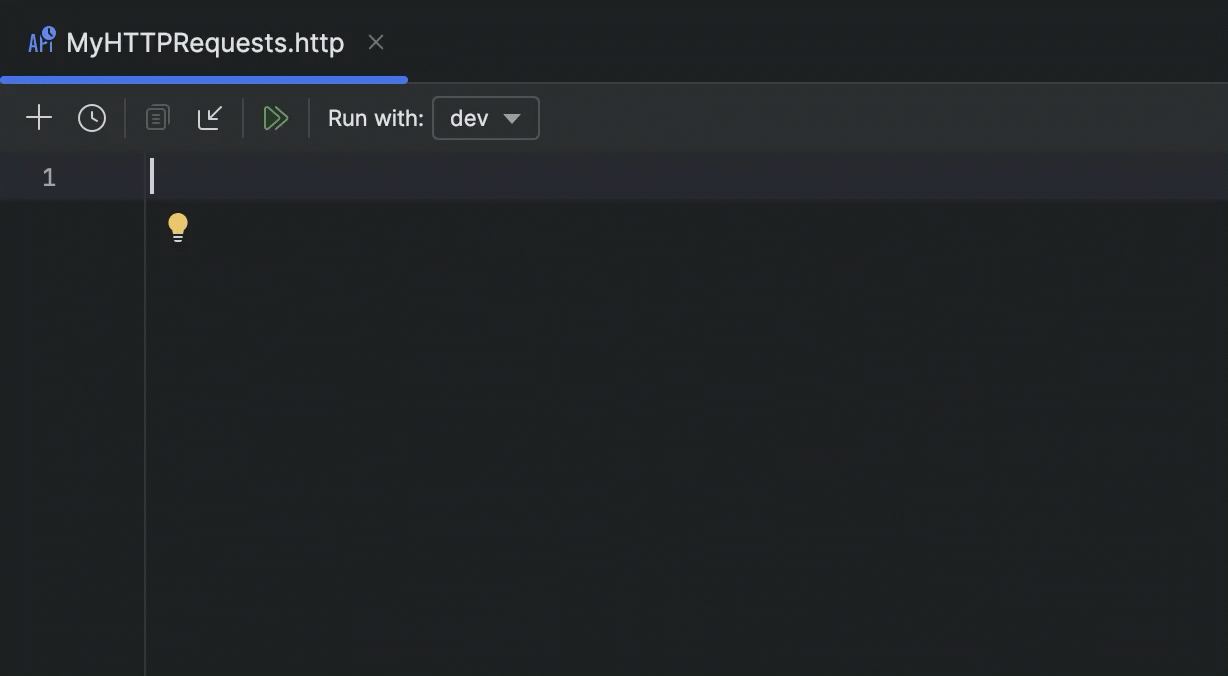The width and height of the screenshot is (1228, 676).
Task: Click line number 1 in the gutter
Action: pos(48,176)
